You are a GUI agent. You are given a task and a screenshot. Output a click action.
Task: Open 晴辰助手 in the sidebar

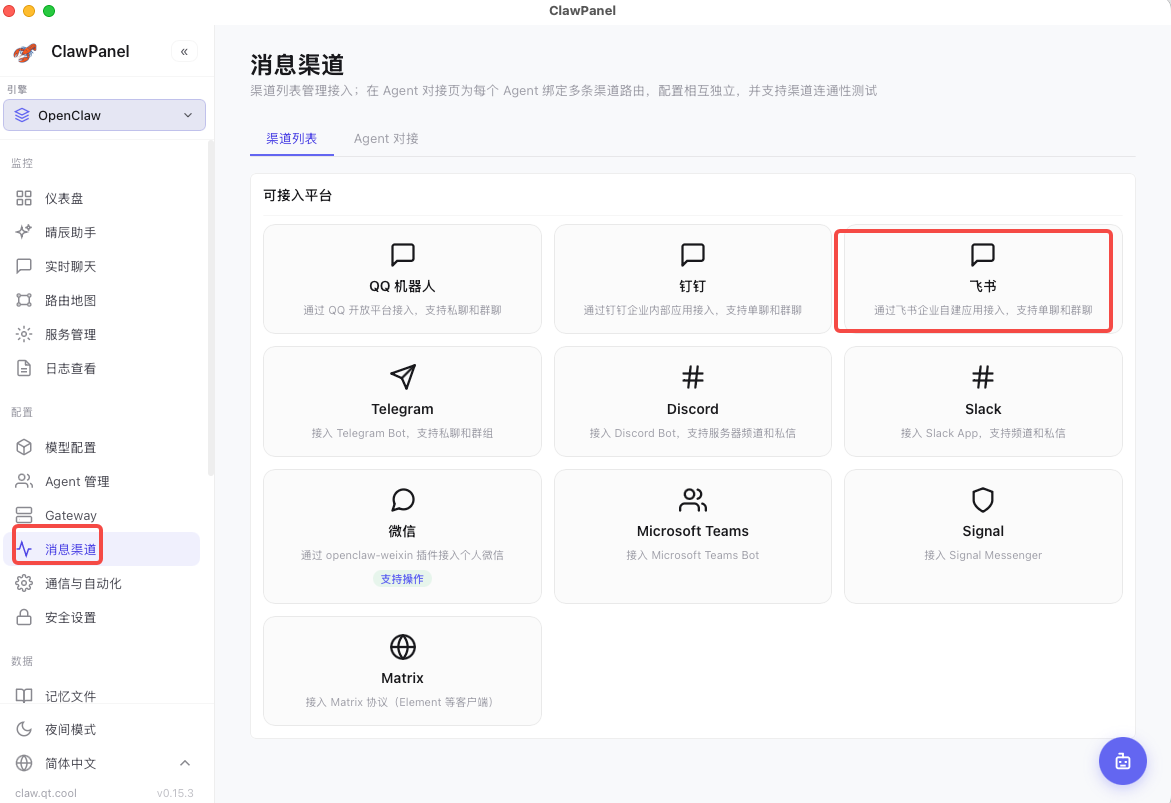[x=70, y=232]
